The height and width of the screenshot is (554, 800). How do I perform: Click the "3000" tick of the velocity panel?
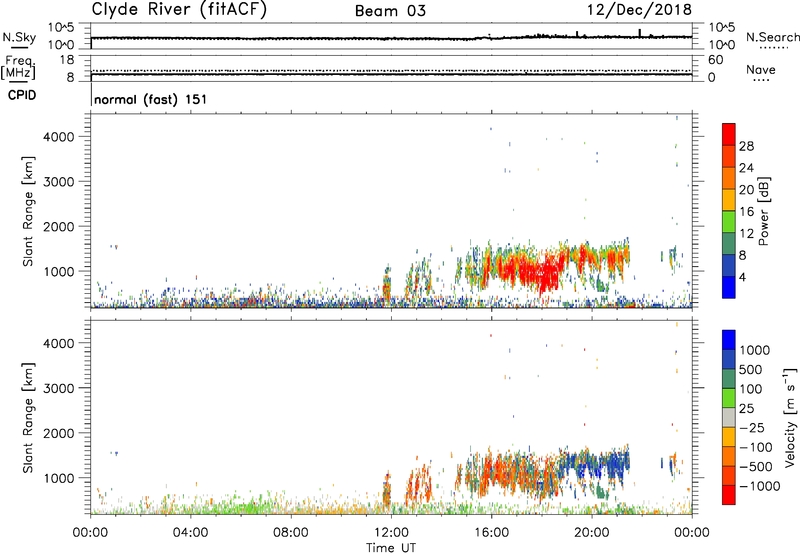click(59, 388)
